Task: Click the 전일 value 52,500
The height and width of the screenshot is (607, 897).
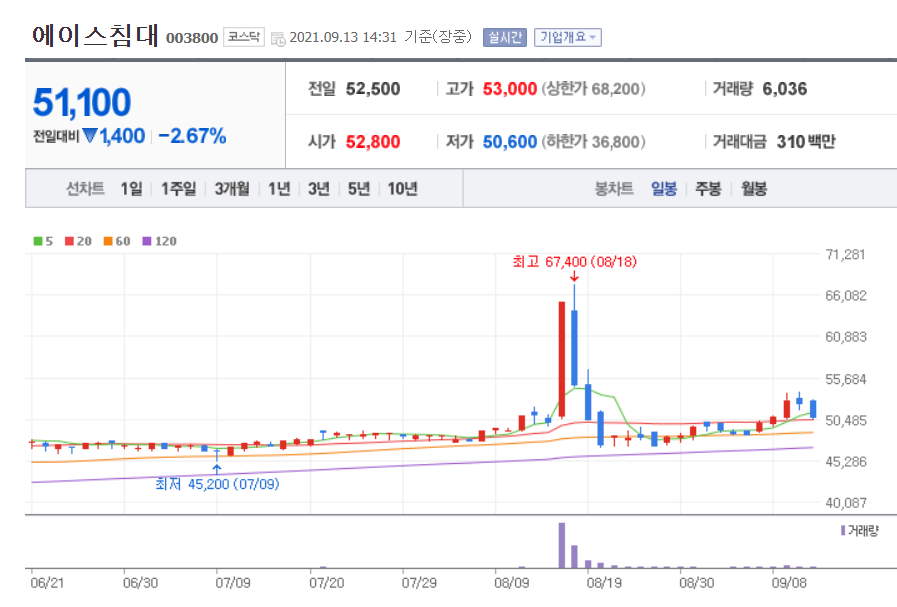Action: coord(373,89)
